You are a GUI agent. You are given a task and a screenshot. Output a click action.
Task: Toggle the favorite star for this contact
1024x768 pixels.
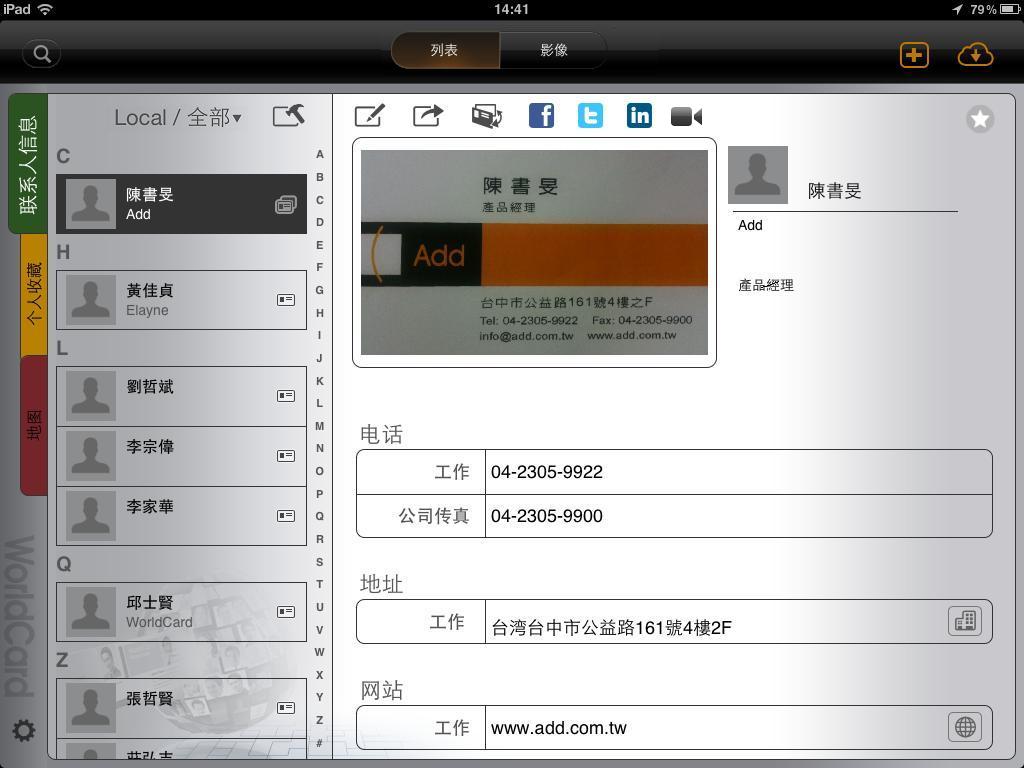pyautogui.click(x=980, y=119)
